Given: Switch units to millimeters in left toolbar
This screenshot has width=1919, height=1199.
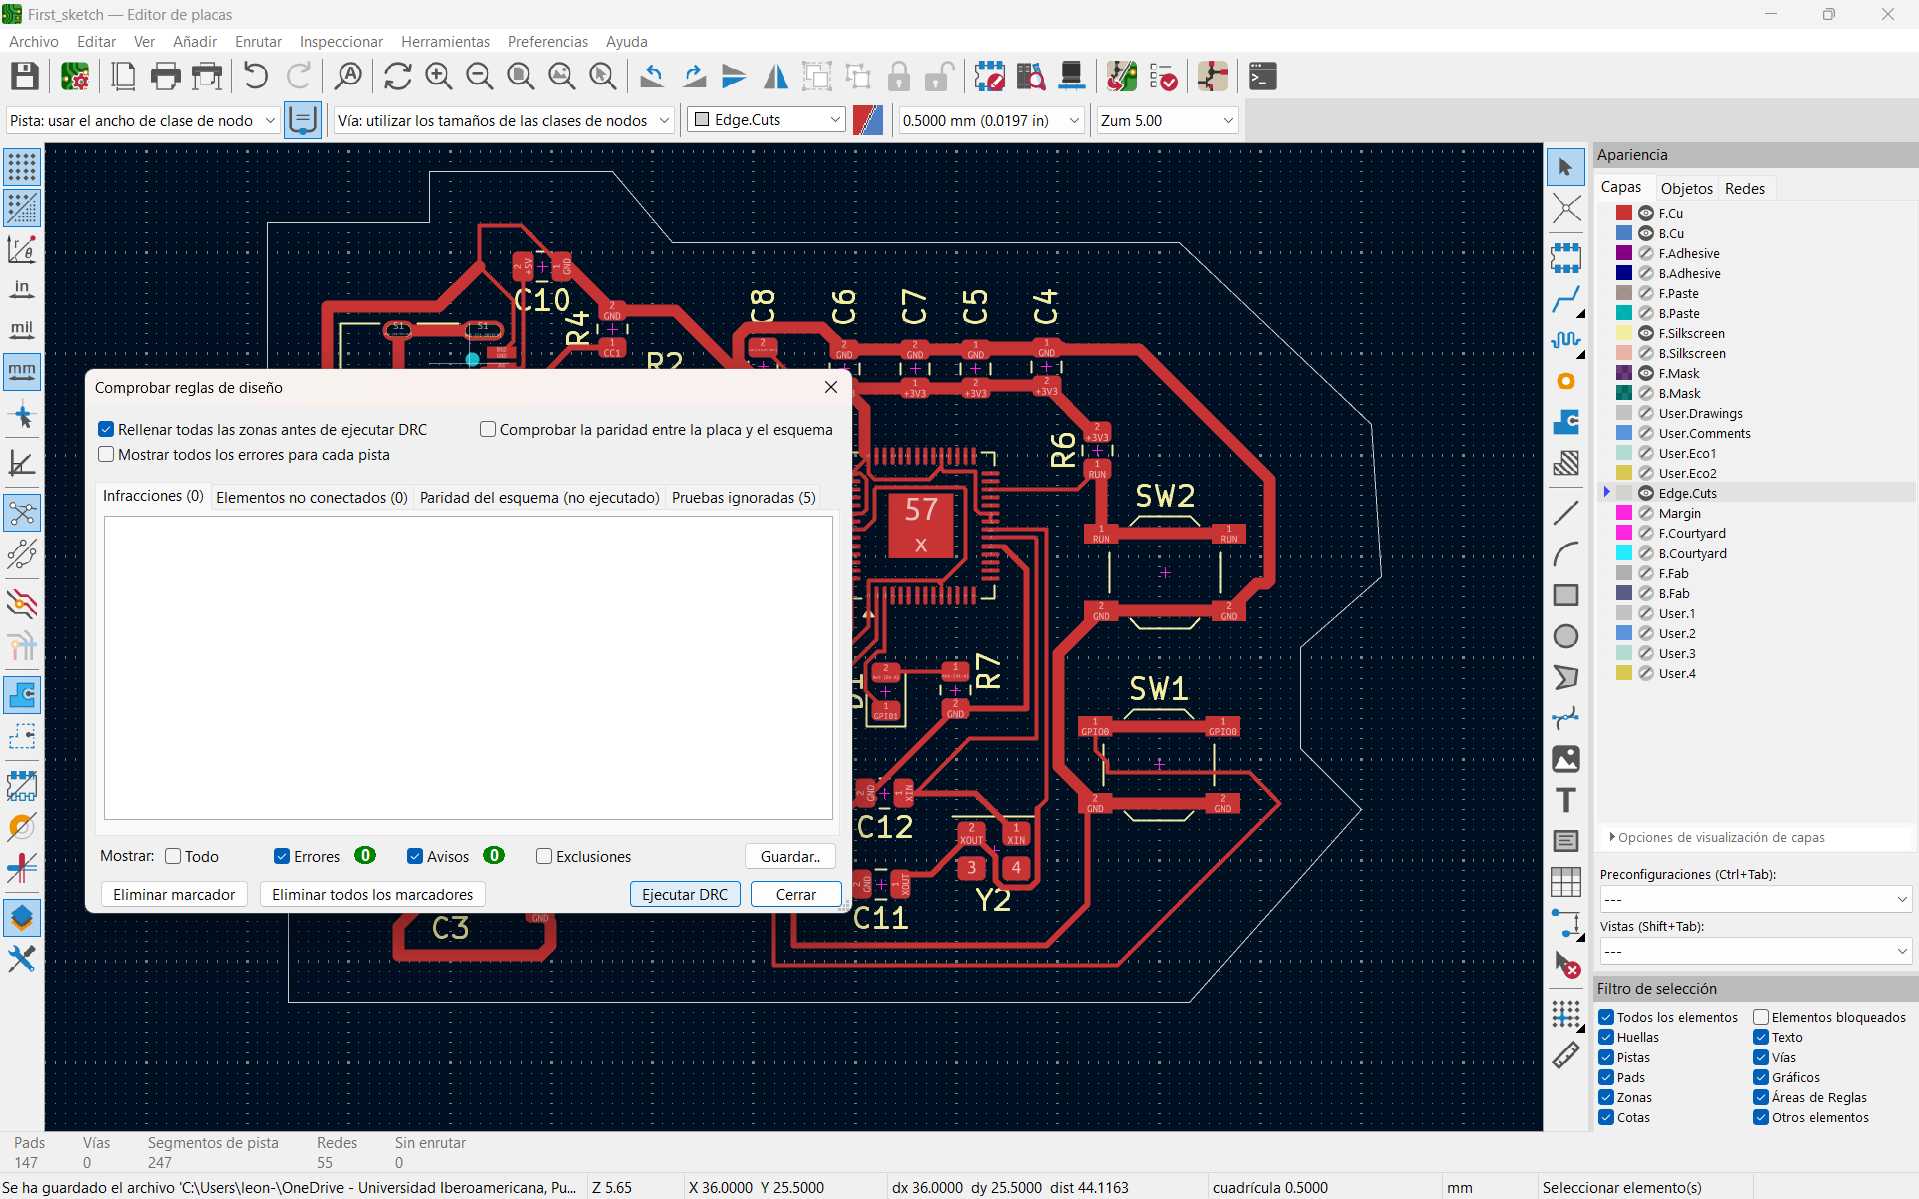Looking at the screenshot, I should (x=22, y=371).
